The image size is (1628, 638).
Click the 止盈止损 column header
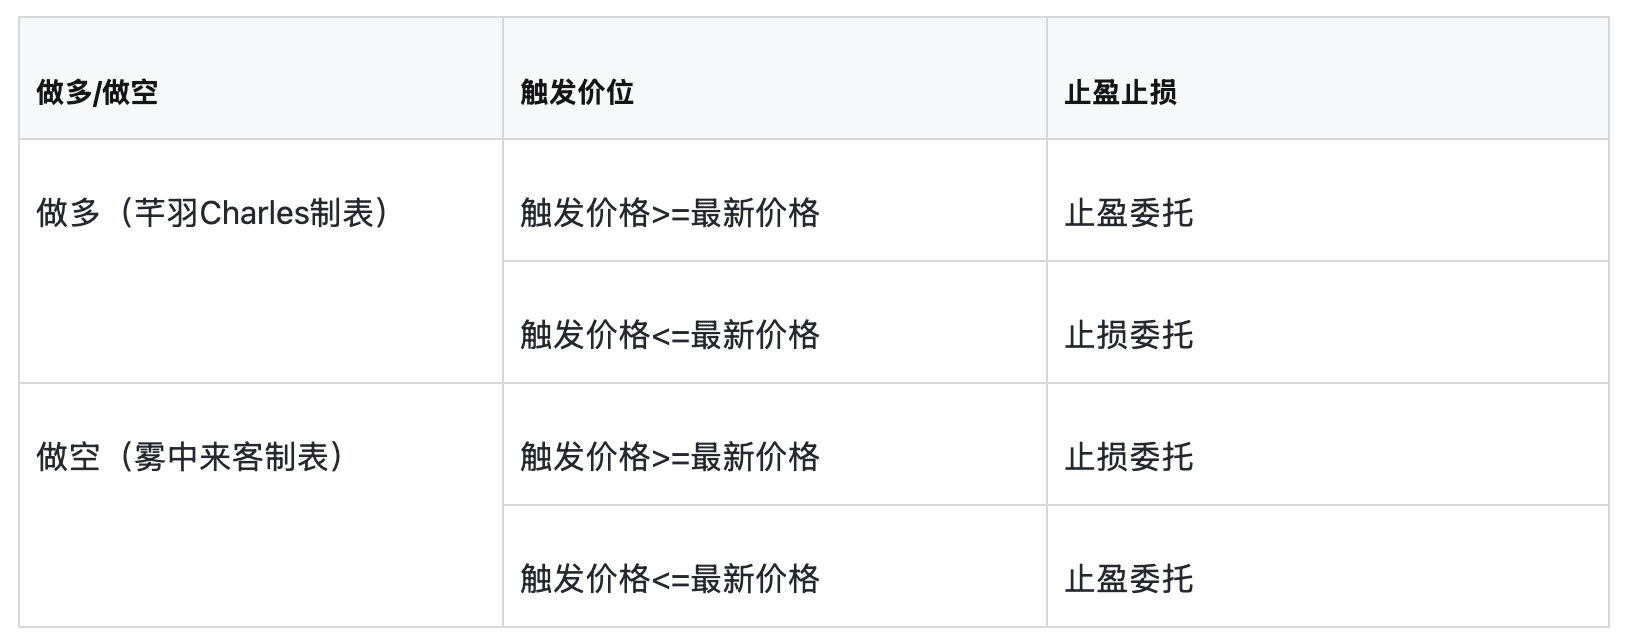[1120, 93]
